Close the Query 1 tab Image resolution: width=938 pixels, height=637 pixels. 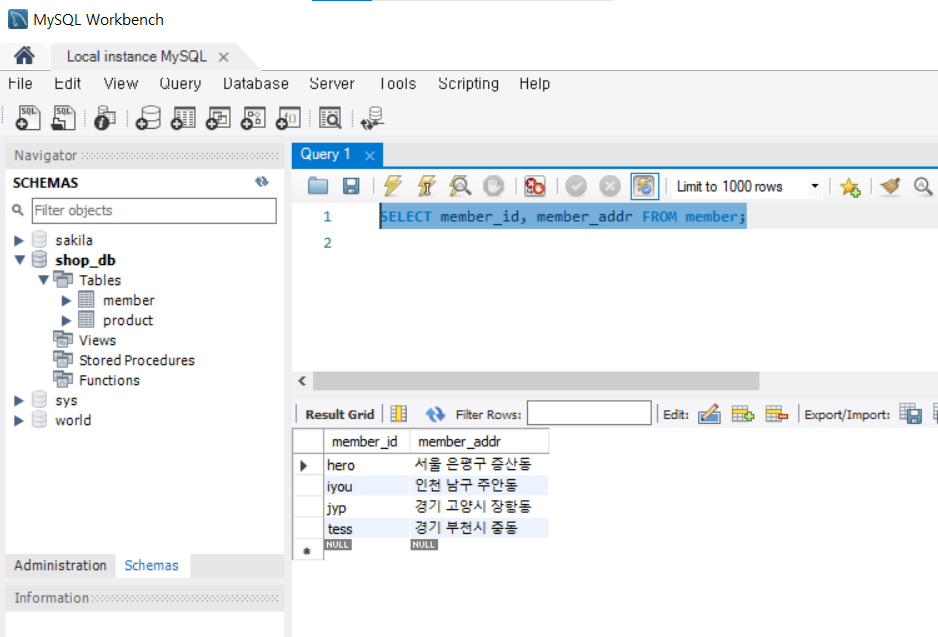click(x=370, y=156)
